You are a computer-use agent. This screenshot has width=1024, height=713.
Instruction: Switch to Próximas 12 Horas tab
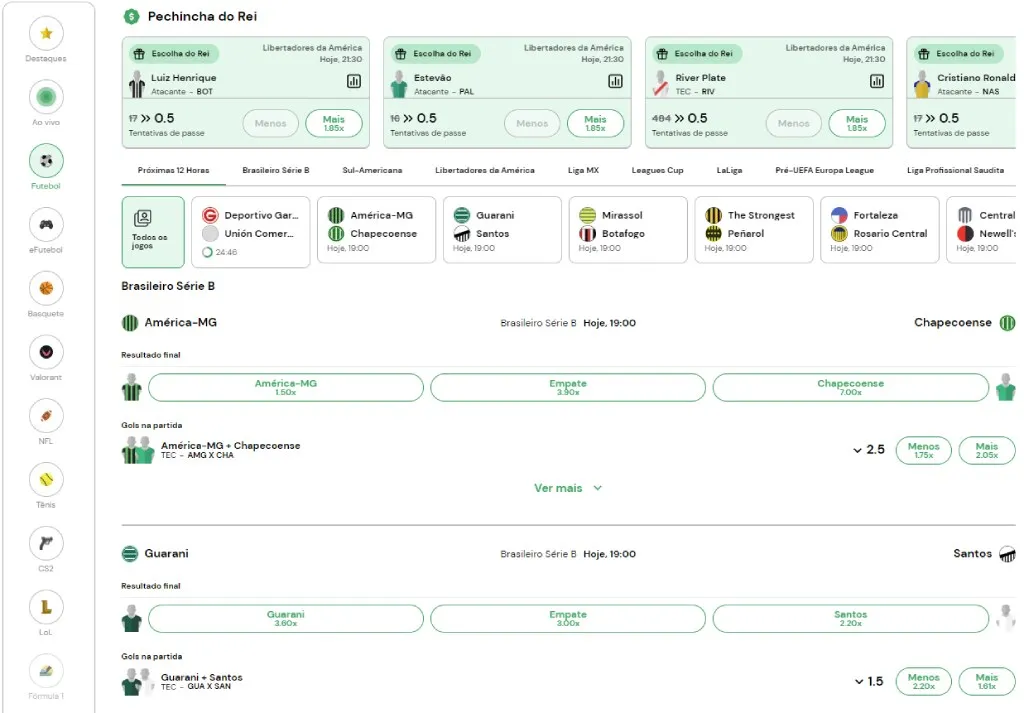coord(173,170)
